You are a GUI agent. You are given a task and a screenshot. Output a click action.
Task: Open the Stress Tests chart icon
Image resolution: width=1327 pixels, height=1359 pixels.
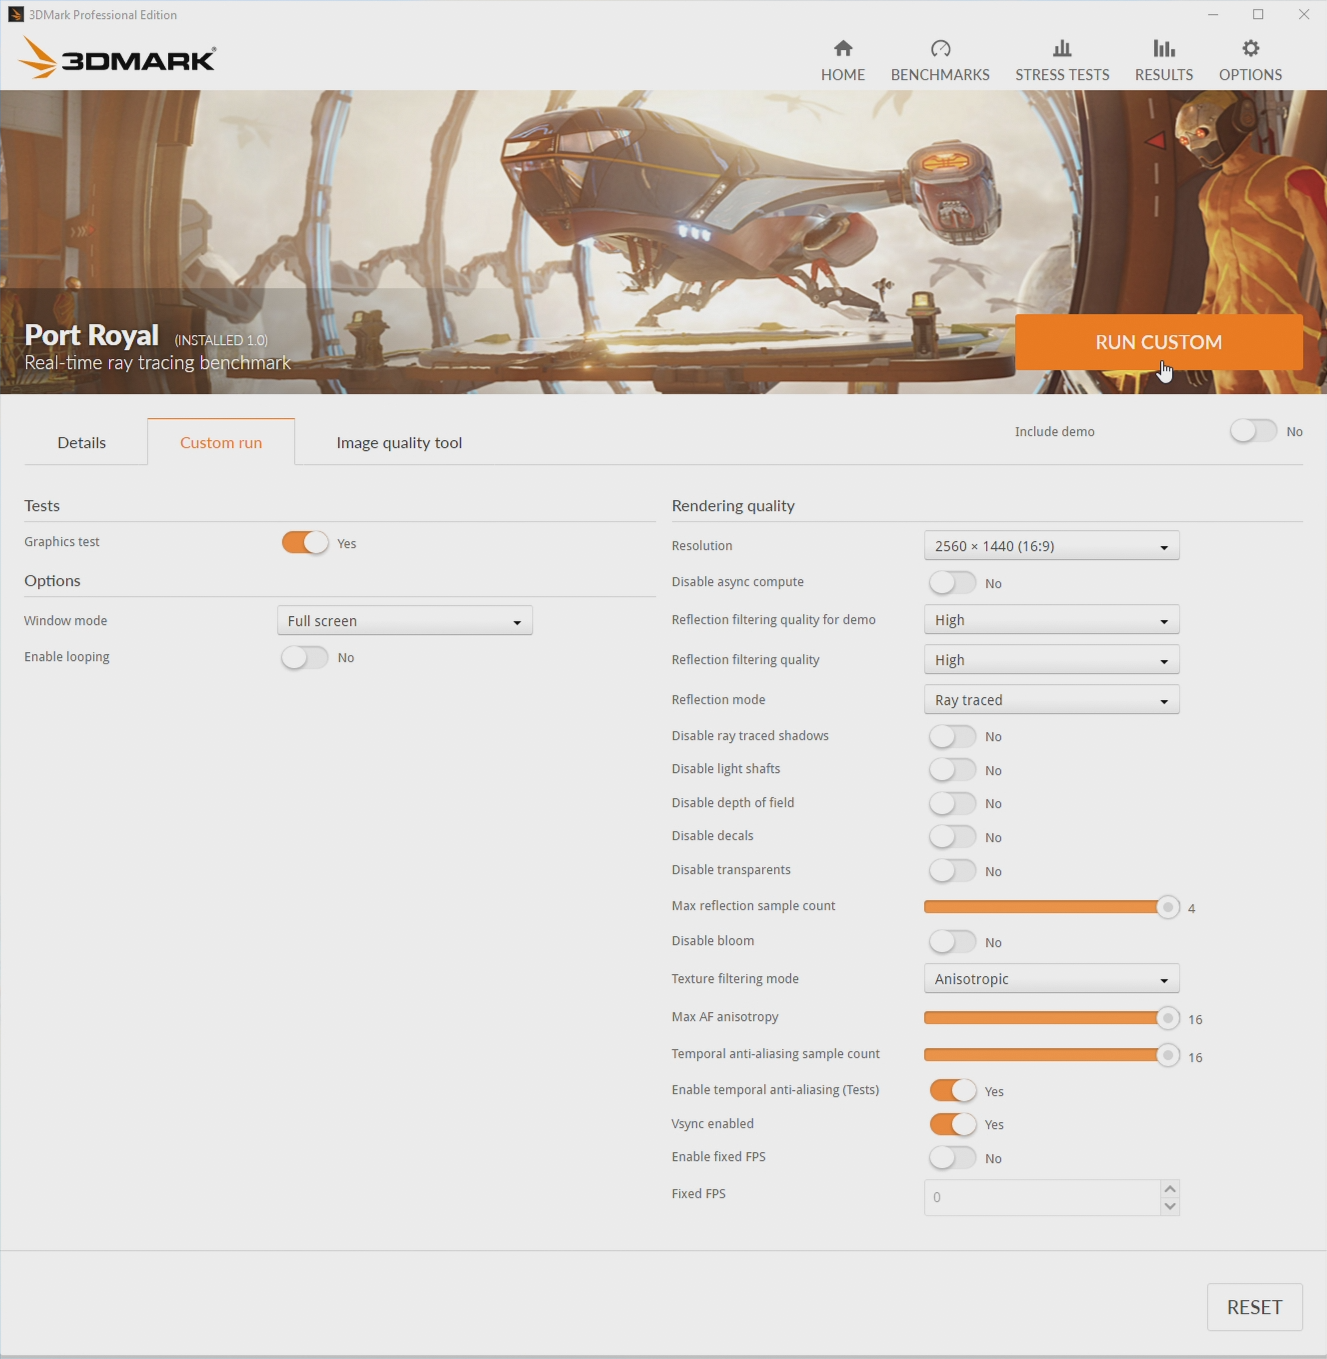click(x=1062, y=48)
